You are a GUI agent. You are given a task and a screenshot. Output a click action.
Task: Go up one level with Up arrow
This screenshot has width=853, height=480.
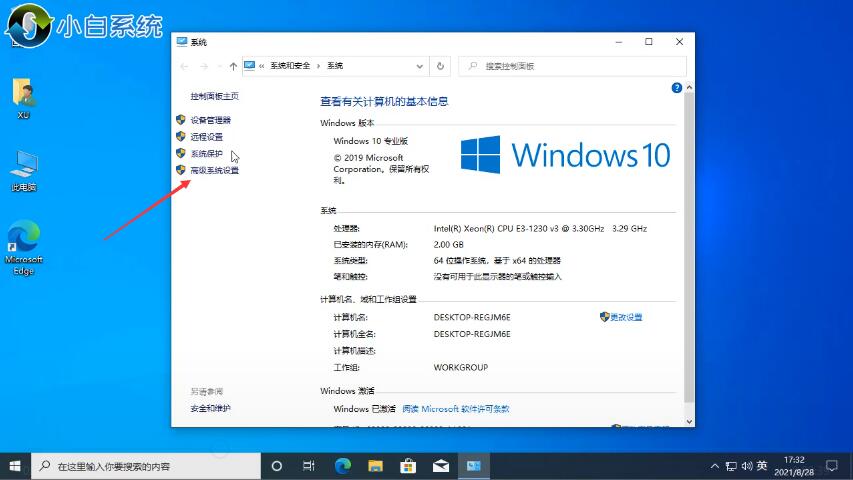[233, 66]
